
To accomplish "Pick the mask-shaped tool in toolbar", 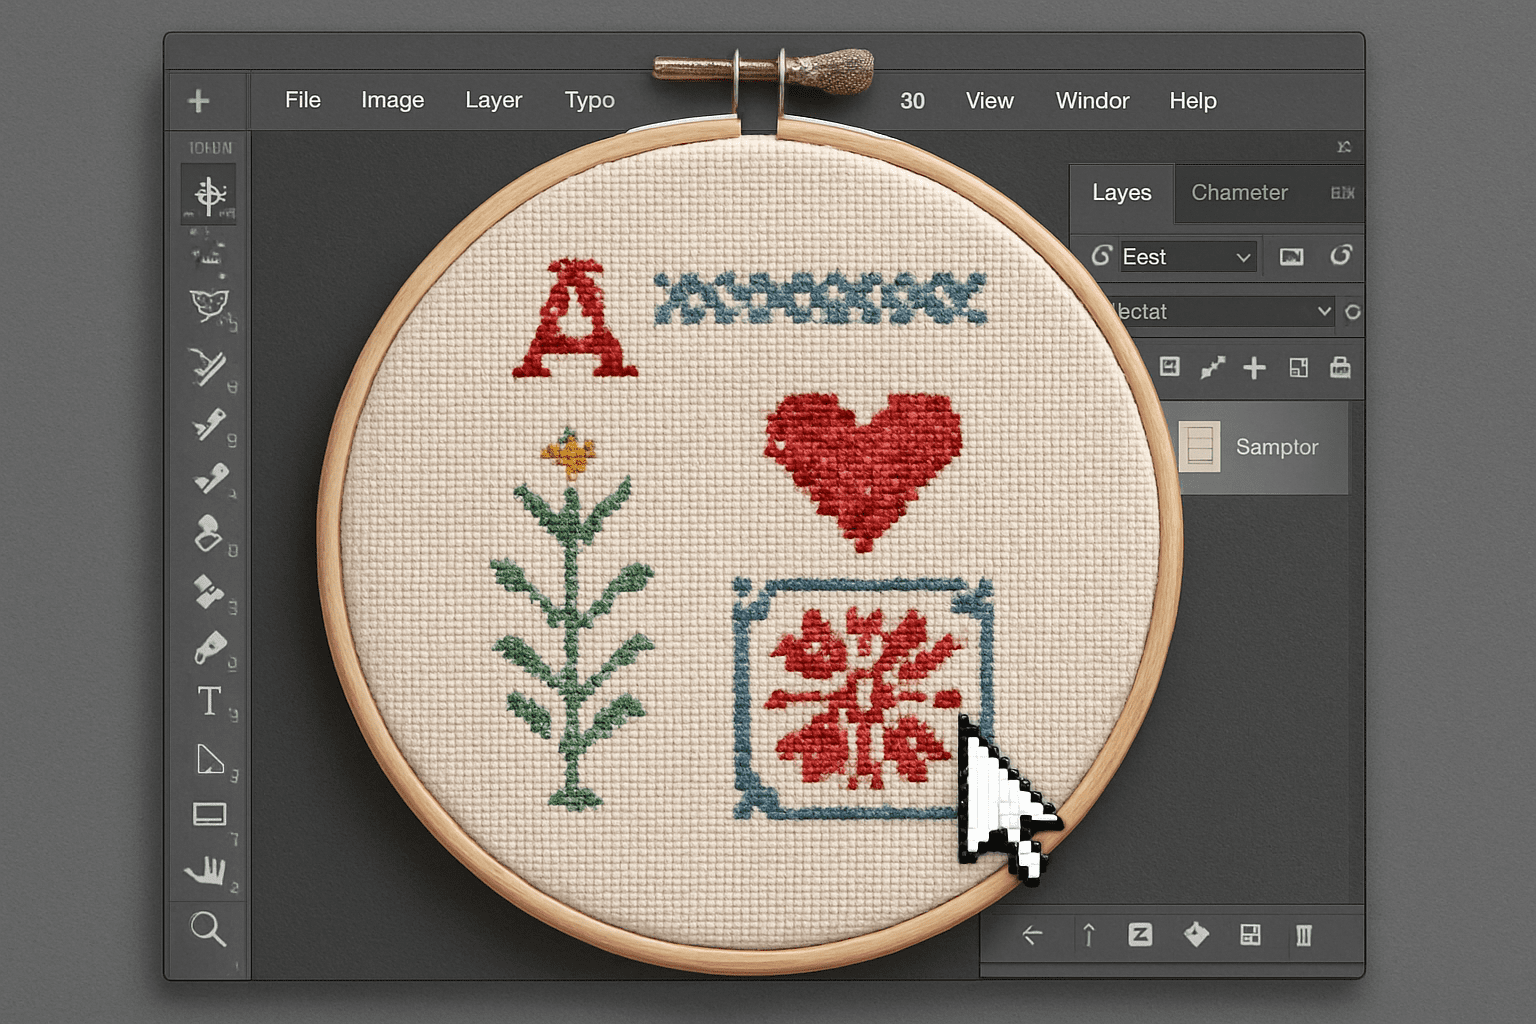I will (x=209, y=304).
